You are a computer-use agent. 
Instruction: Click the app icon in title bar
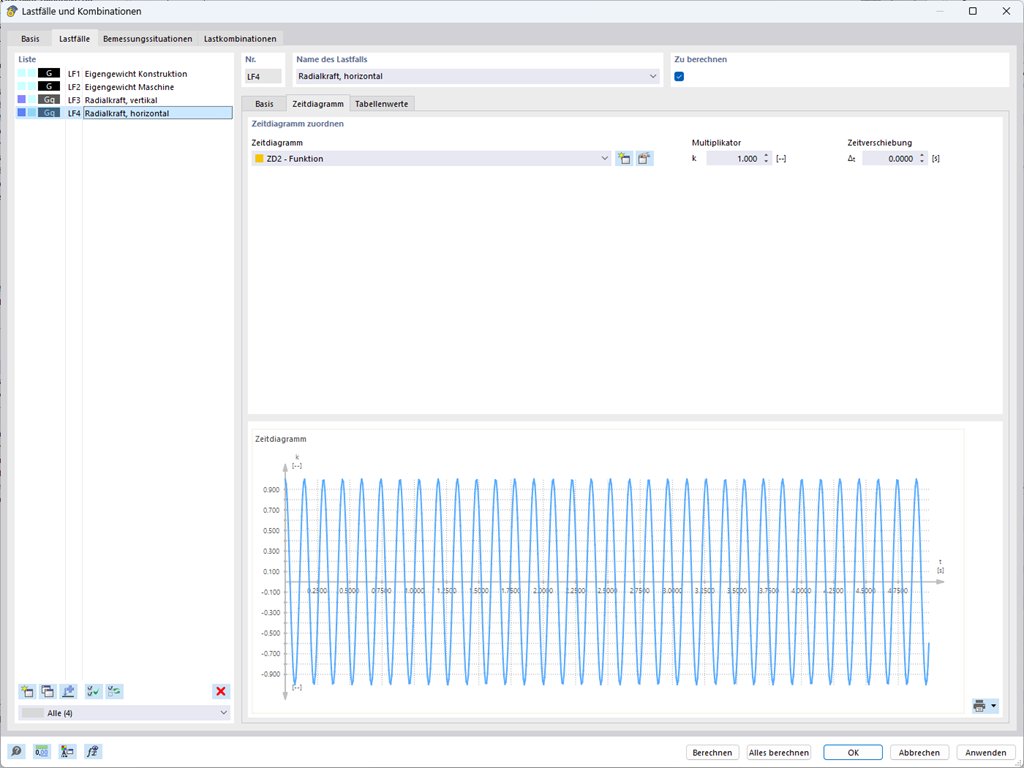[11, 11]
